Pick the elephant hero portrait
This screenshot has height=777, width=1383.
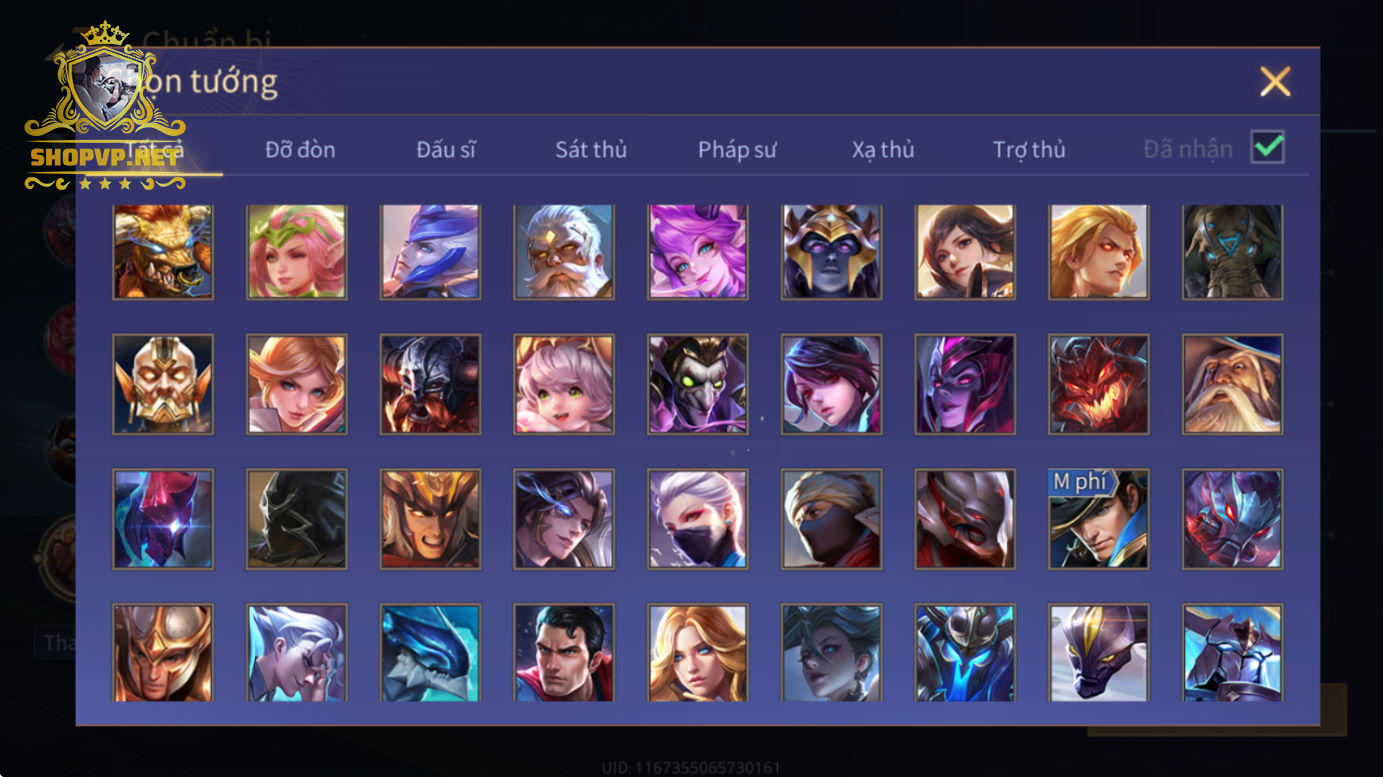click(1233, 252)
